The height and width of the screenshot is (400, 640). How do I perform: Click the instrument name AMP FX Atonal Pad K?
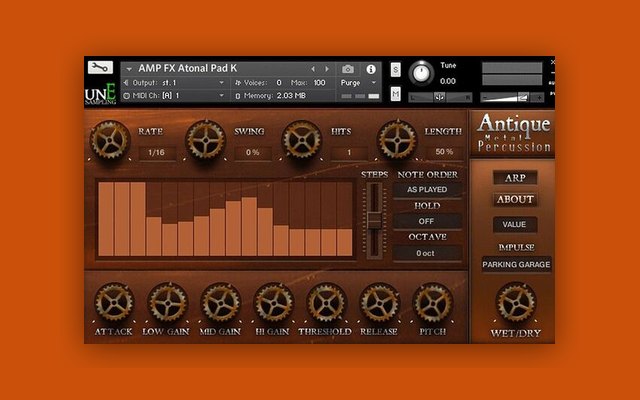187,69
